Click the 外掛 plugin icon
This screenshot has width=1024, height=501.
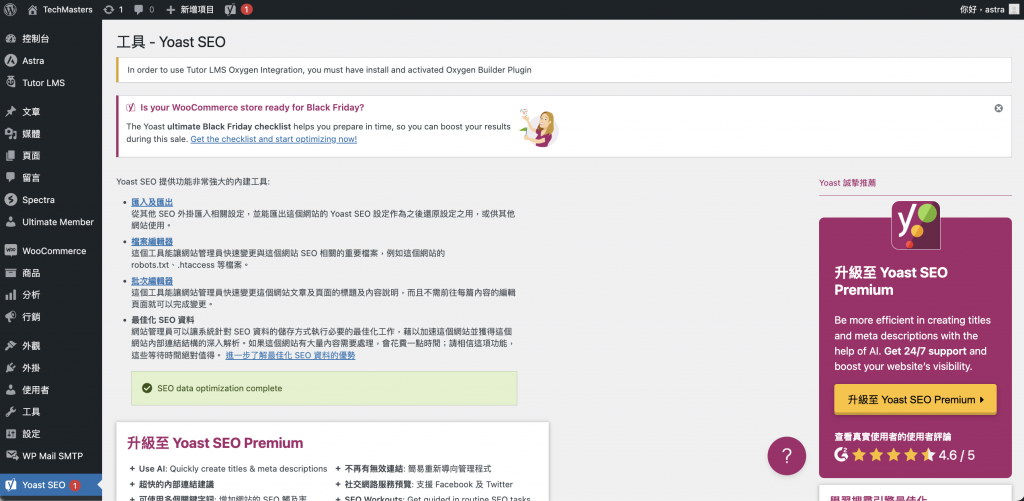click(x=10, y=368)
